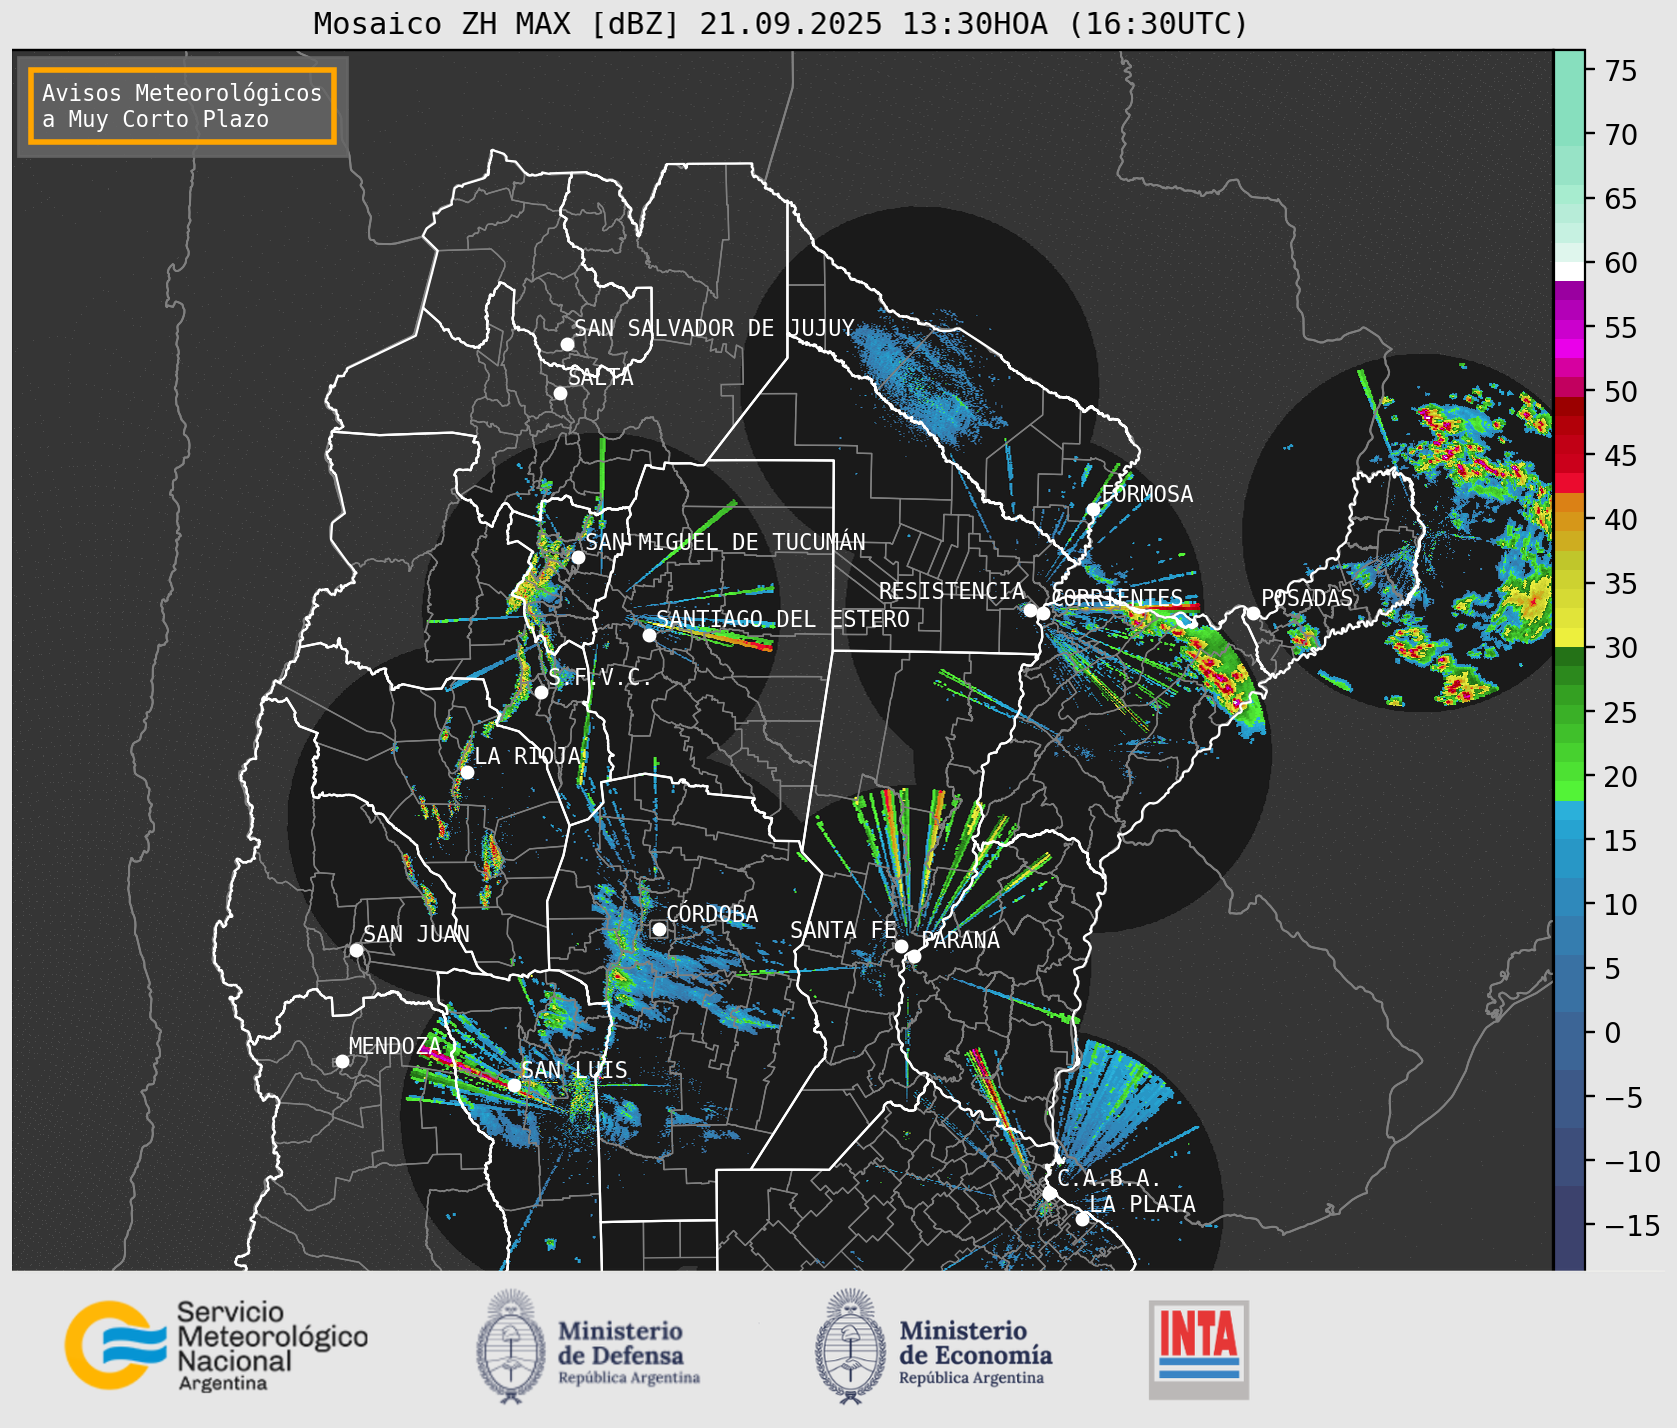The height and width of the screenshot is (1428, 1677).
Task: Click the 0 label on the colorbar
Action: (x=1612, y=1033)
